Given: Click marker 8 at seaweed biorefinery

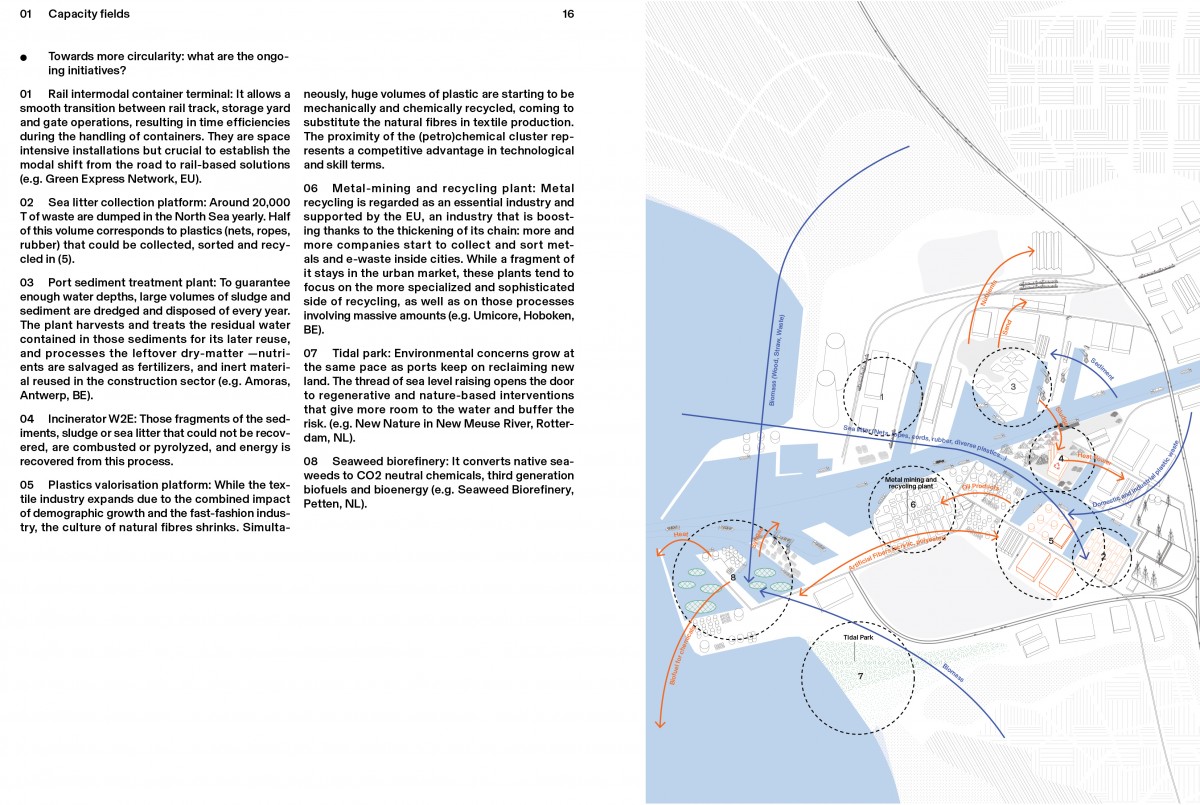Looking at the screenshot, I should click(x=733, y=577).
